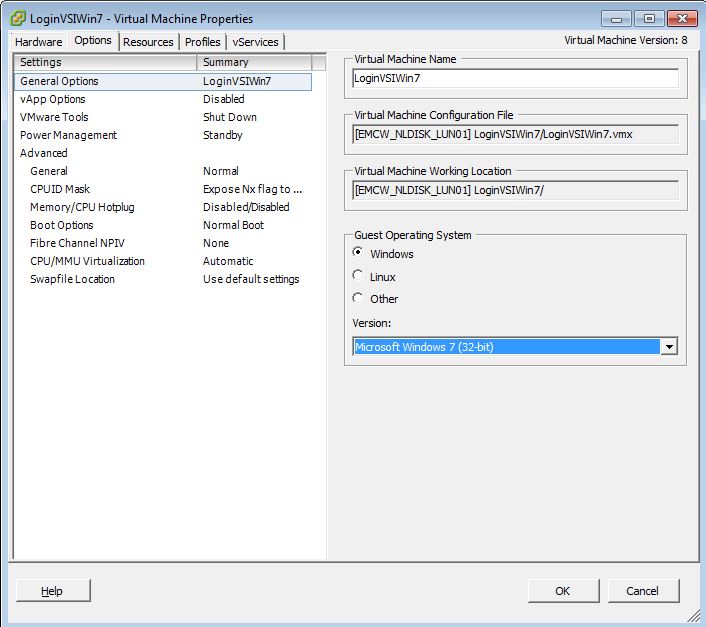706x627 pixels.
Task: Confirm with the OK button
Action: 564,591
